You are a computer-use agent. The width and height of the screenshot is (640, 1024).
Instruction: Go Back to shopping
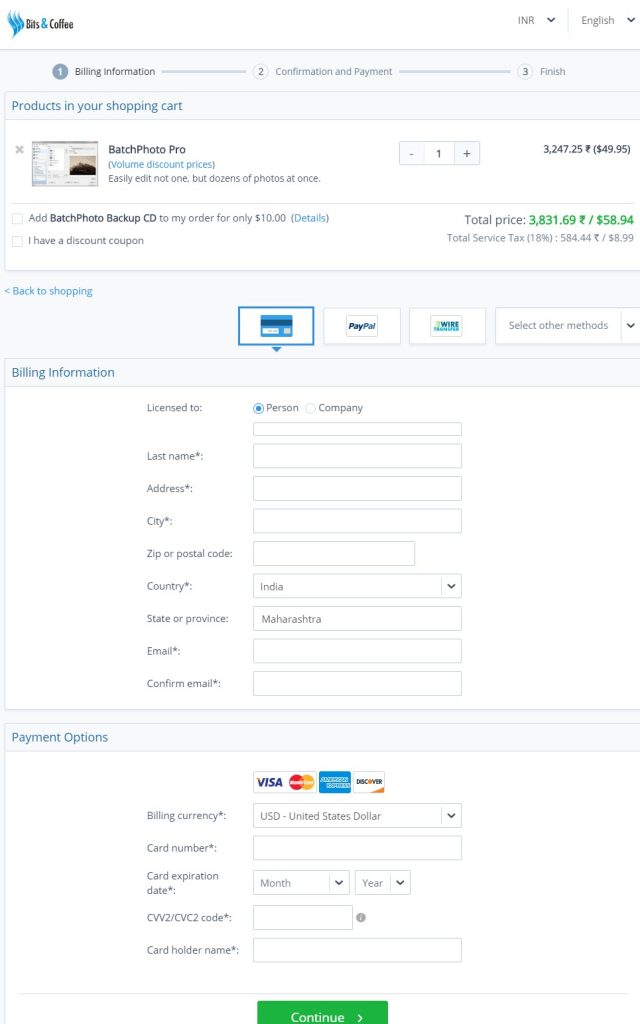point(48,291)
